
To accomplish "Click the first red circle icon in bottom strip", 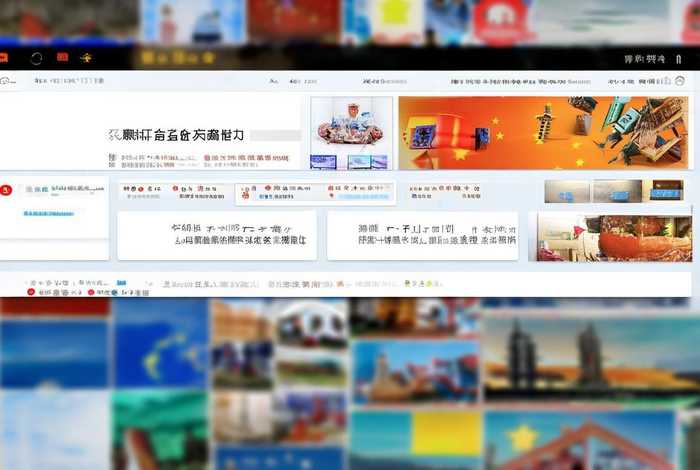I will tap(31, 292).
